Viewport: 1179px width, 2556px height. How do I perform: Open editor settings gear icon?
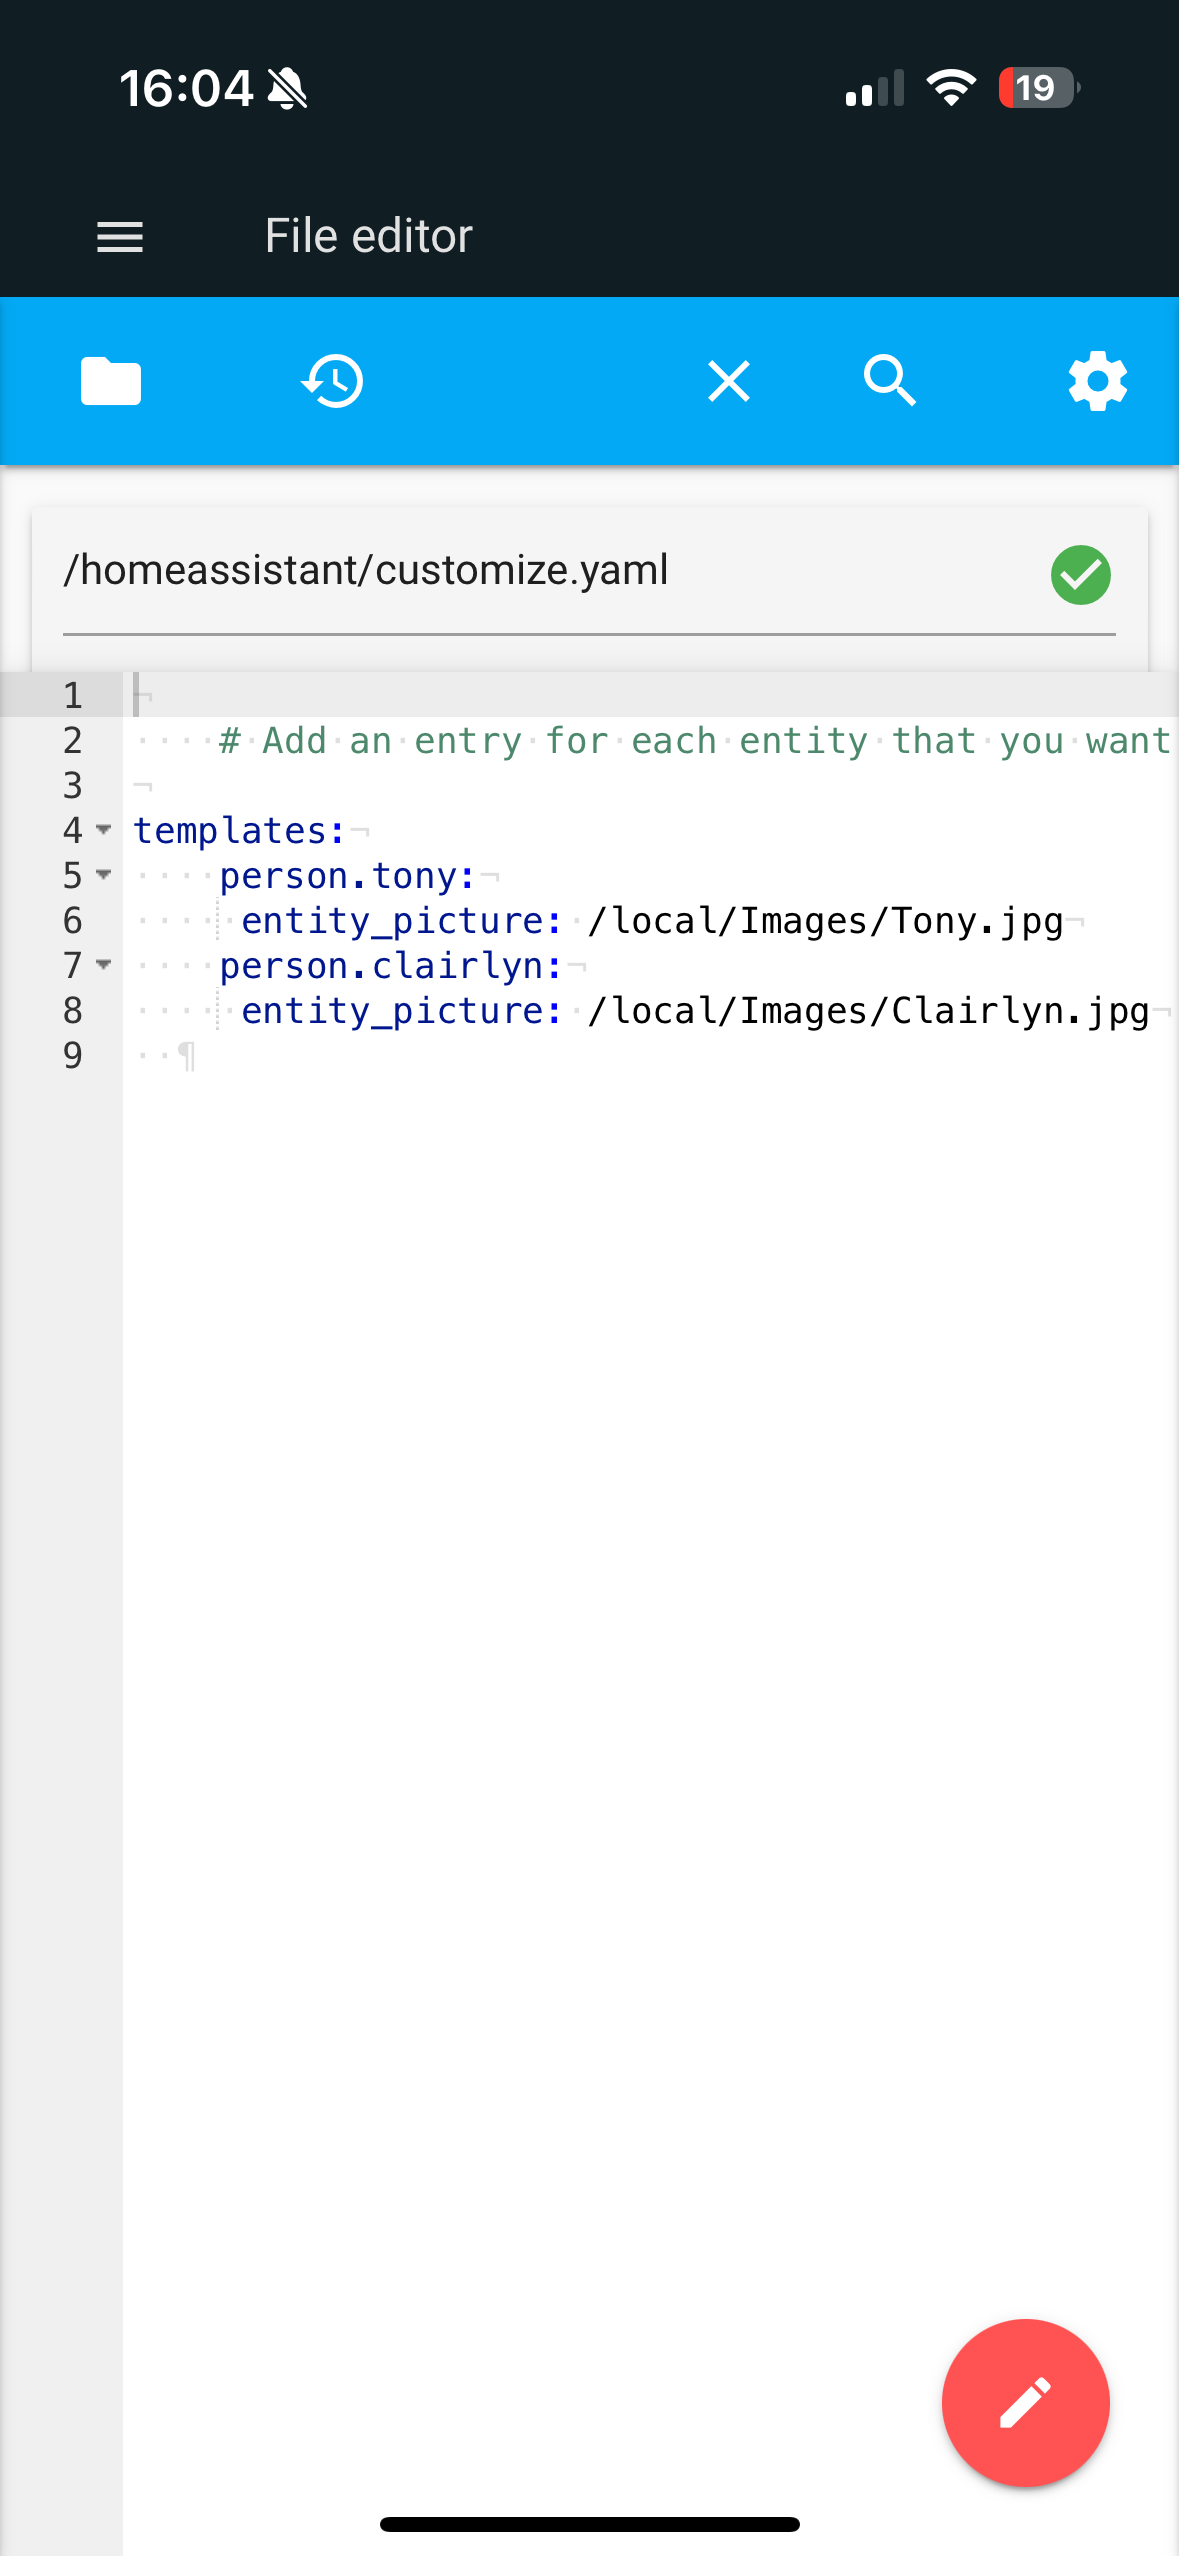coord(1097,381)
